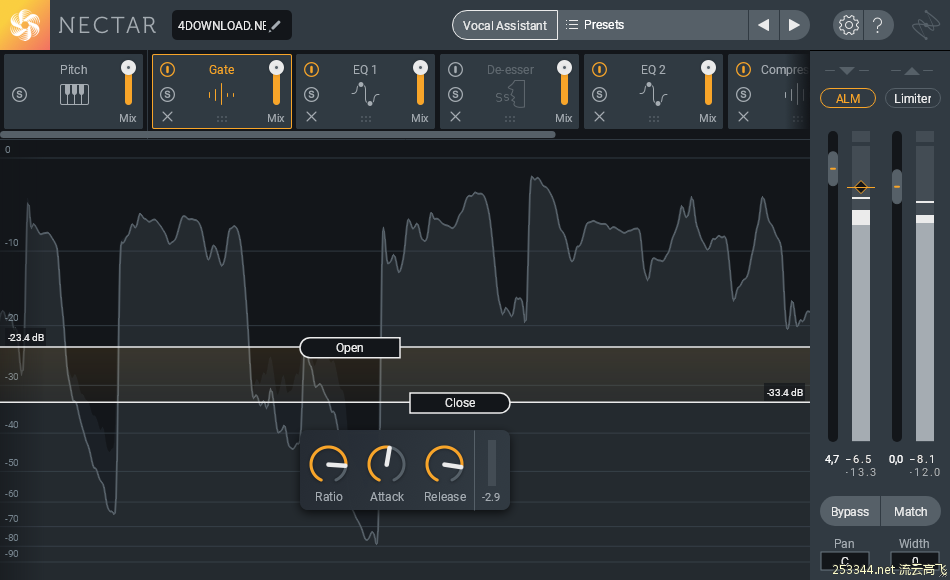The image size is (950, 580).
Task: Open help question mark
Action: click(877, 25)
